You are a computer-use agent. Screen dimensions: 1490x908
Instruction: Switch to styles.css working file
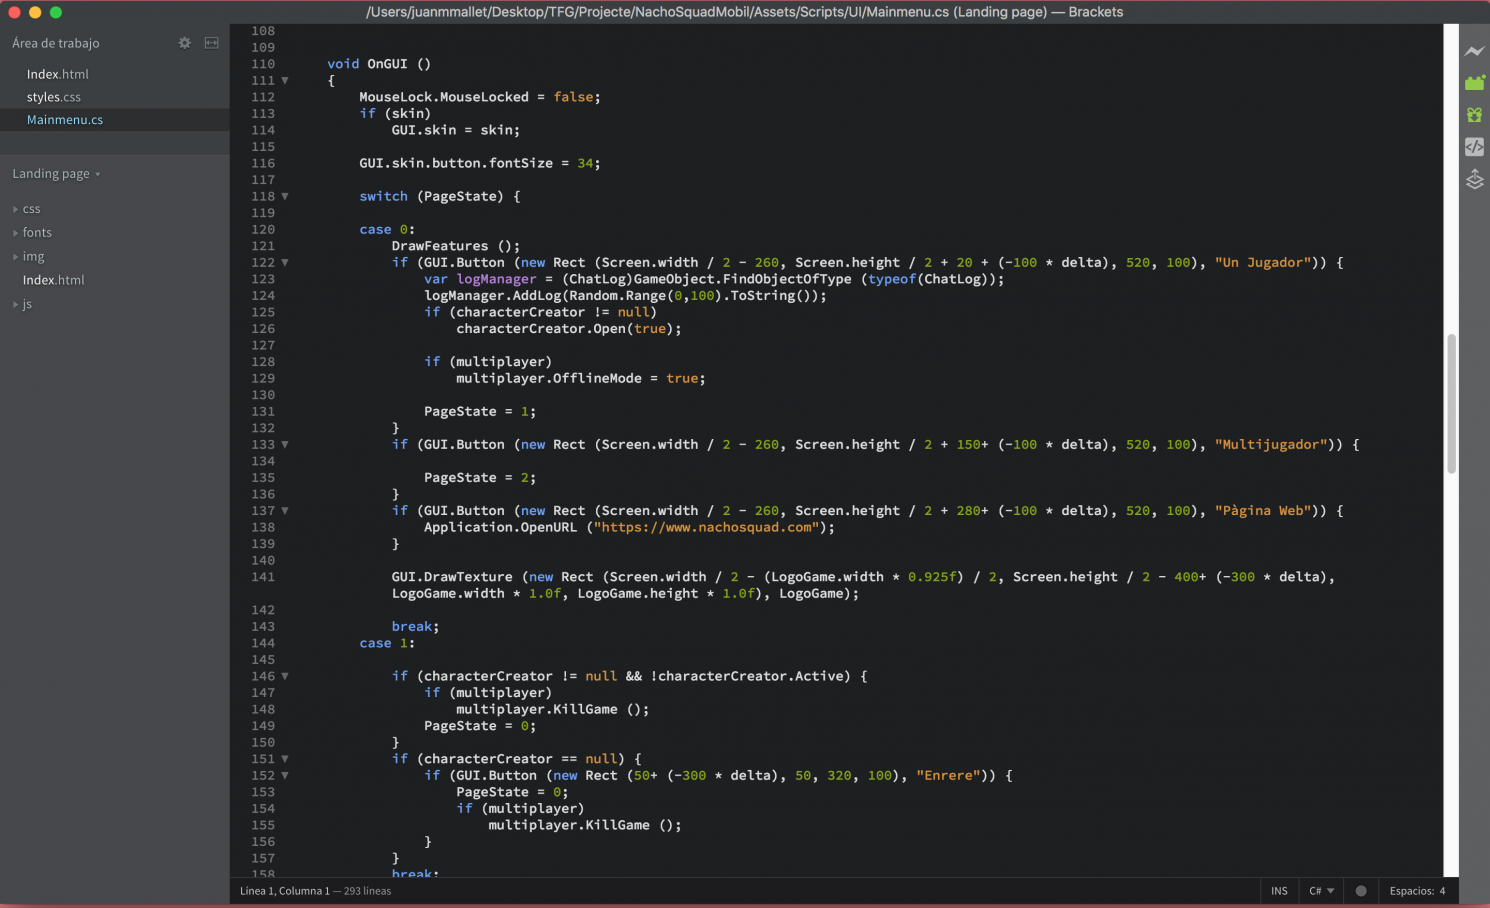click(54, 97)
